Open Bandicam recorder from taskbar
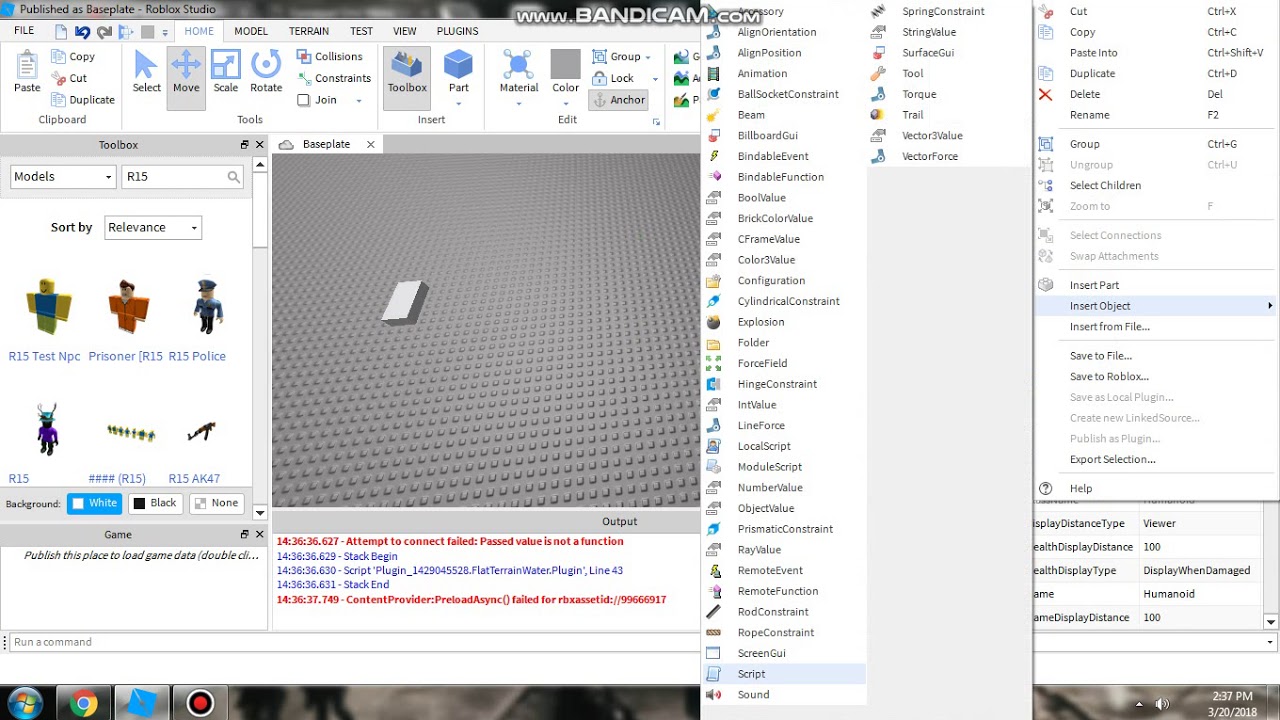1280x720 pixels. 201,703
